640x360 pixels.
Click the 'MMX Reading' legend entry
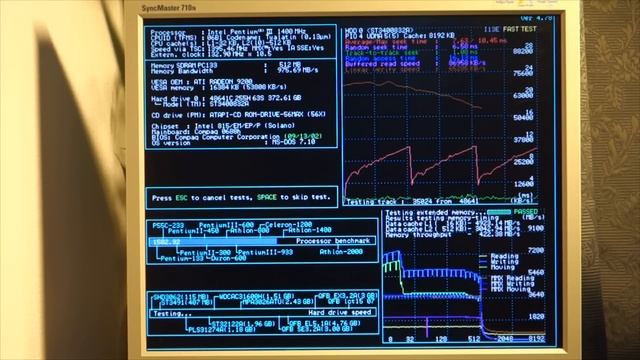pos(512,278)
